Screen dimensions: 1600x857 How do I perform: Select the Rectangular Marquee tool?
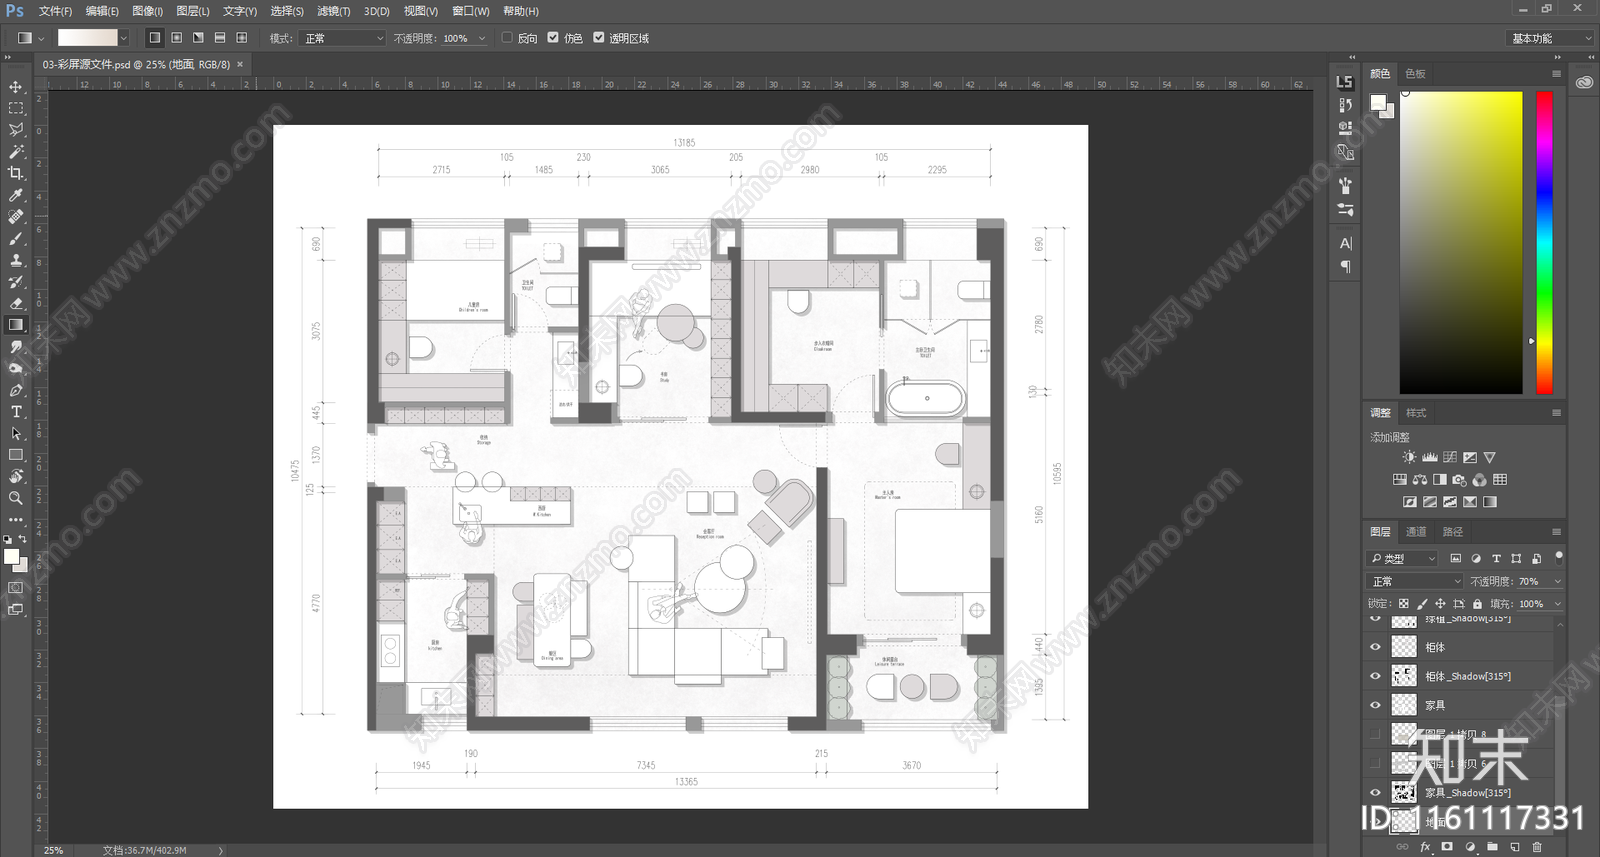(x=16, y=108)
